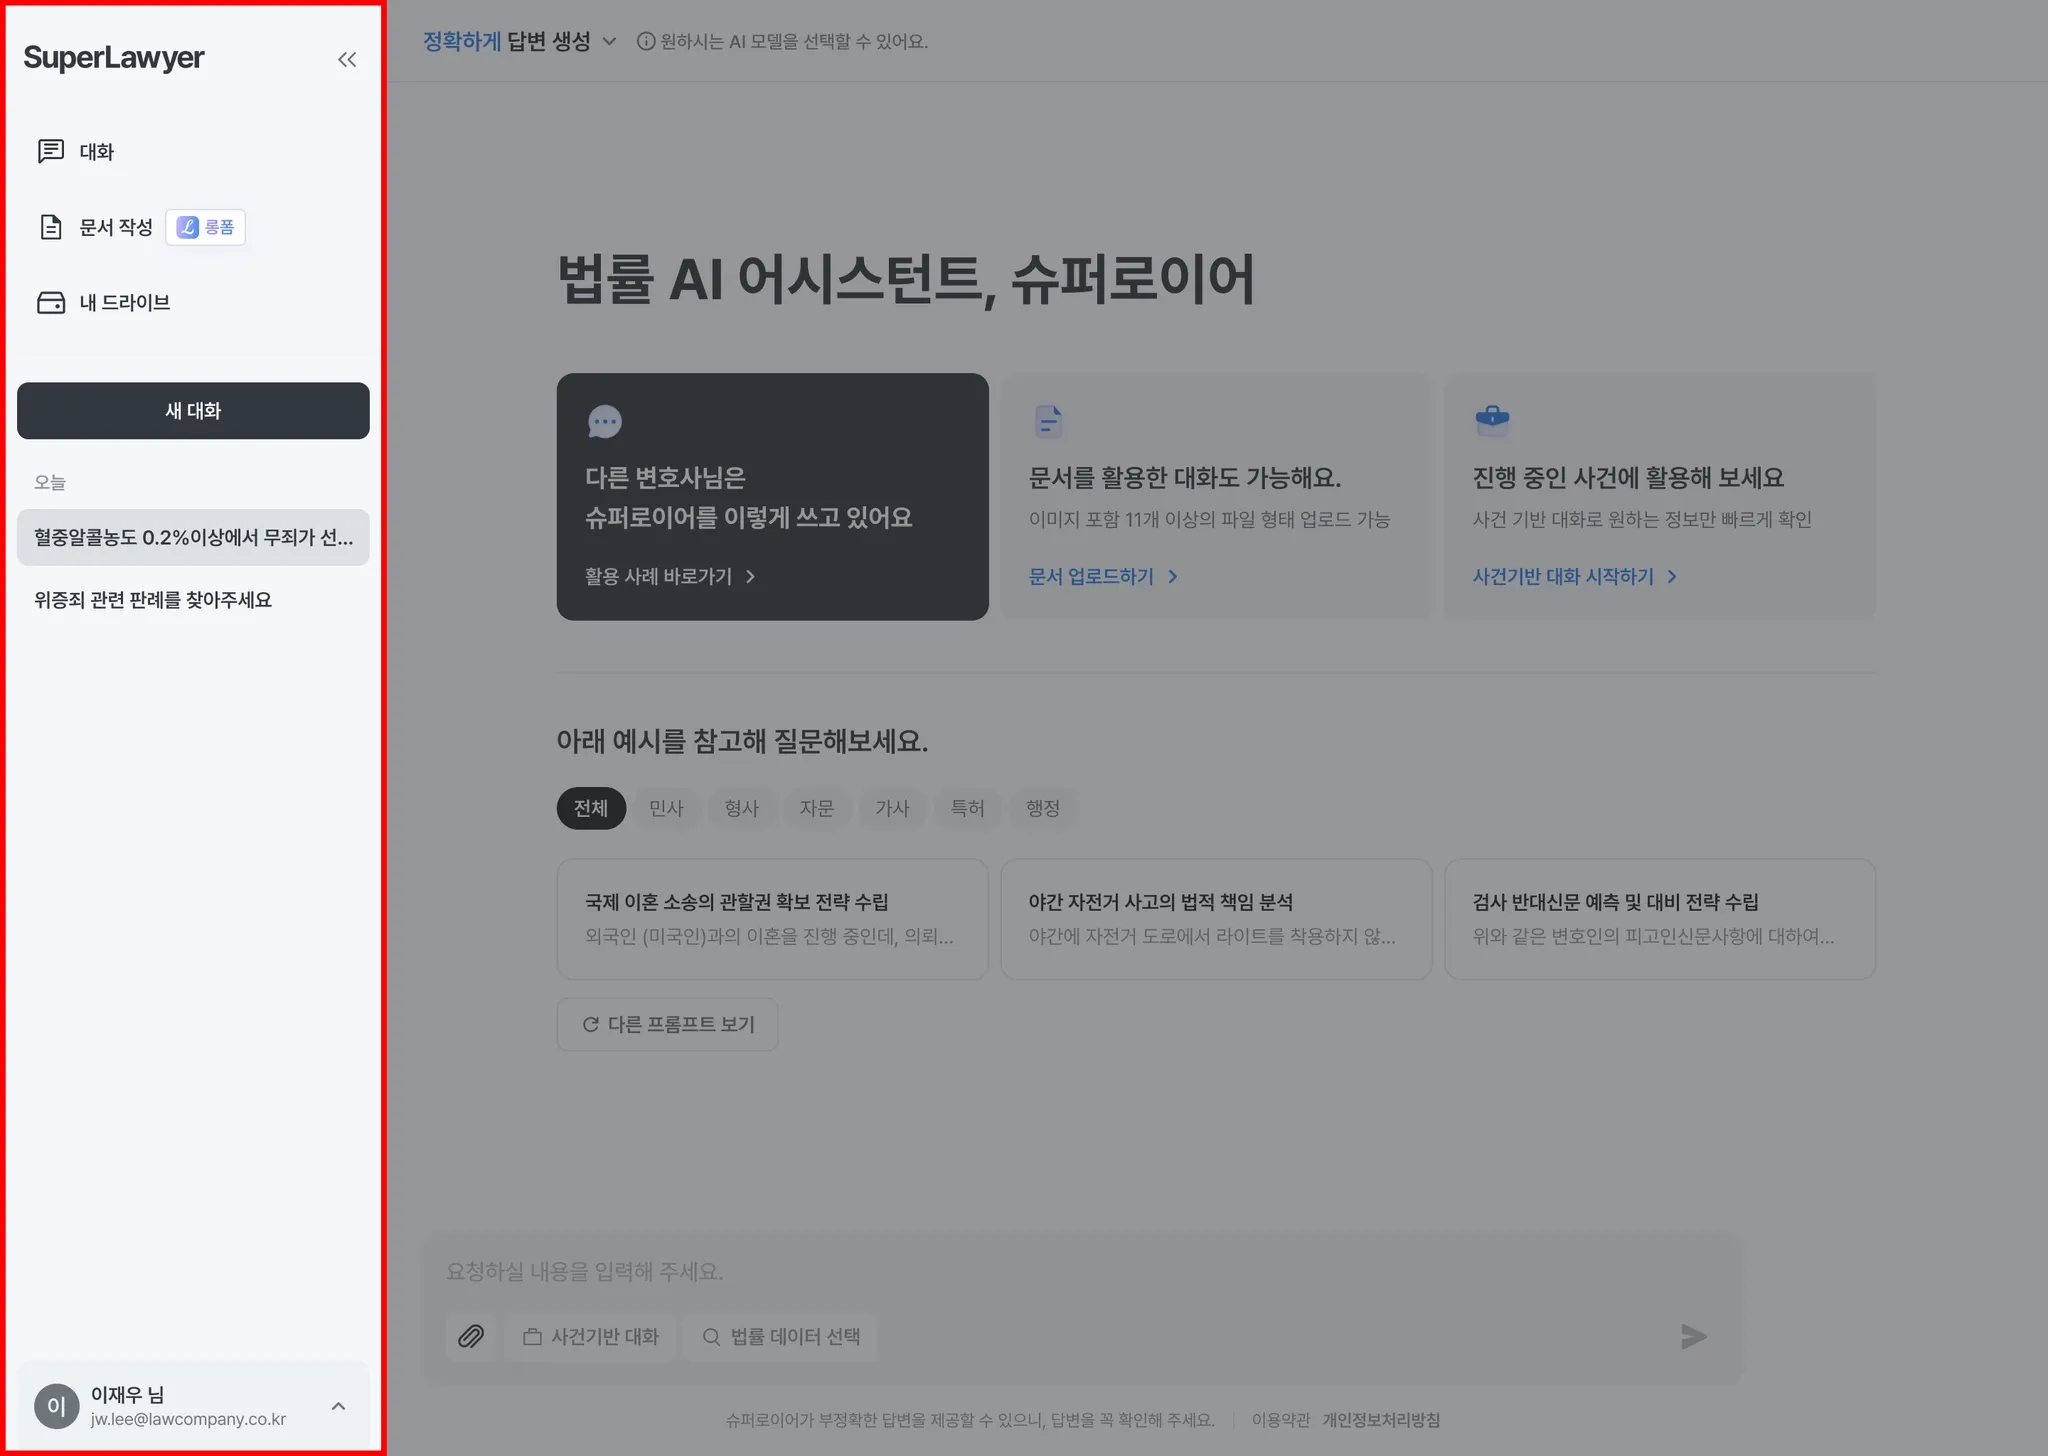Image resolution: width=2048 pixels, height=1456 pixels.
Task: Toggle 사건기반 대화 option
Action: [x=591, y=1336]
